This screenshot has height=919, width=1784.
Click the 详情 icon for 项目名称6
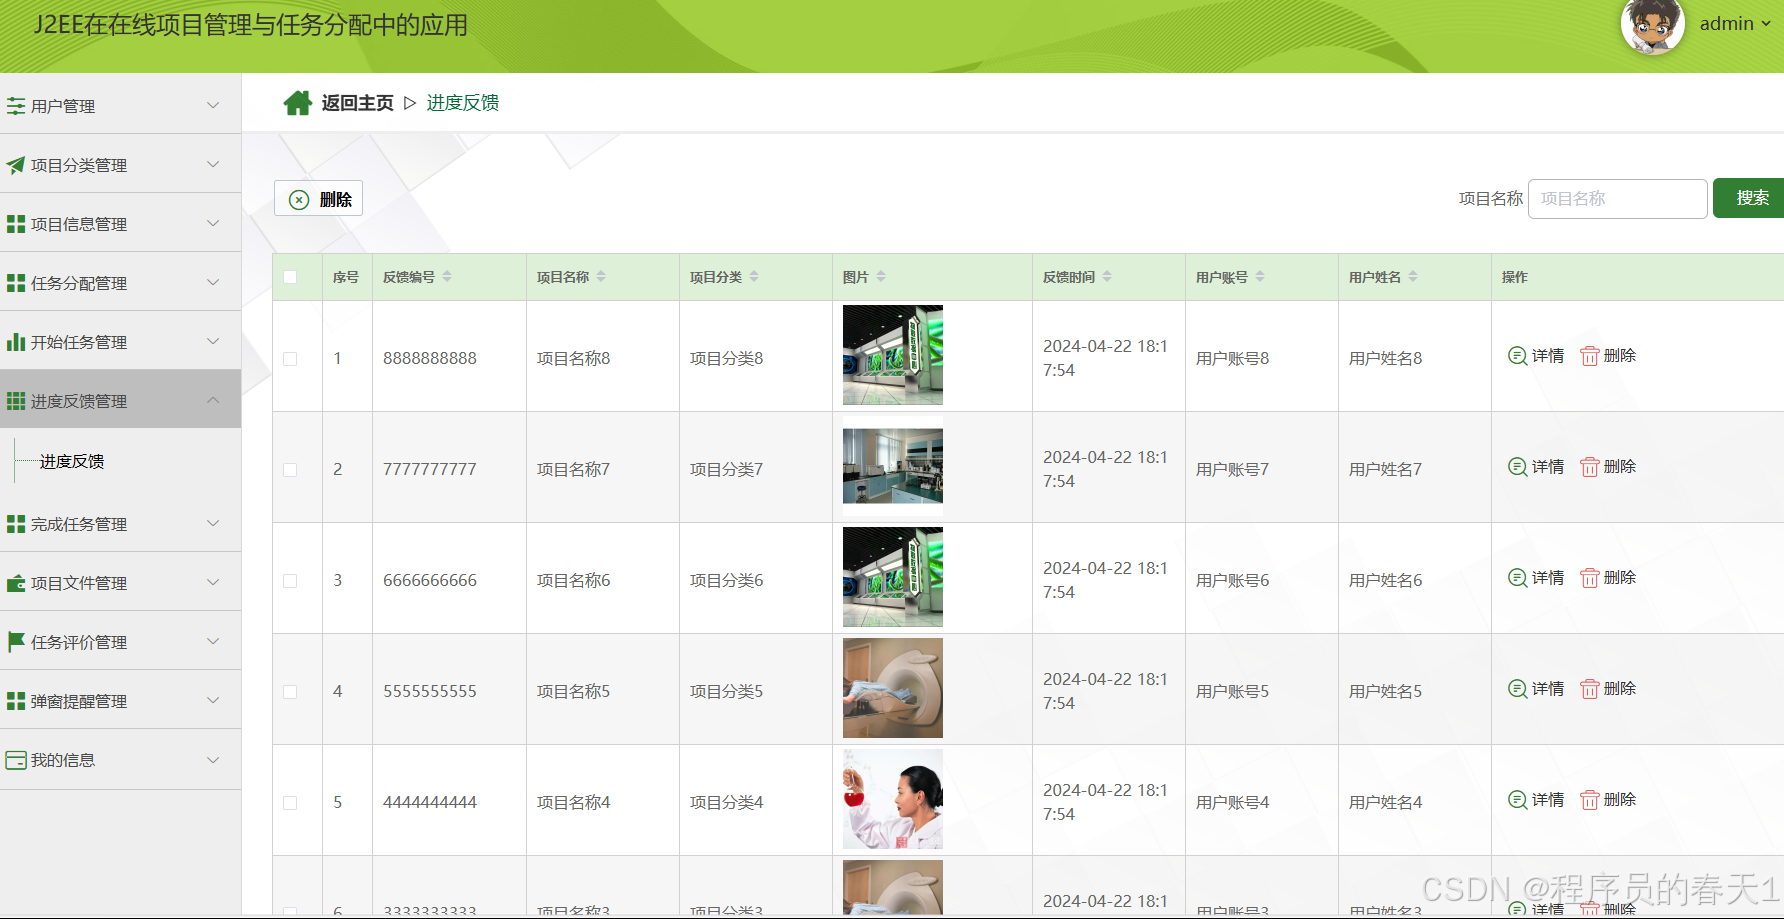[x=1517, y=578]
